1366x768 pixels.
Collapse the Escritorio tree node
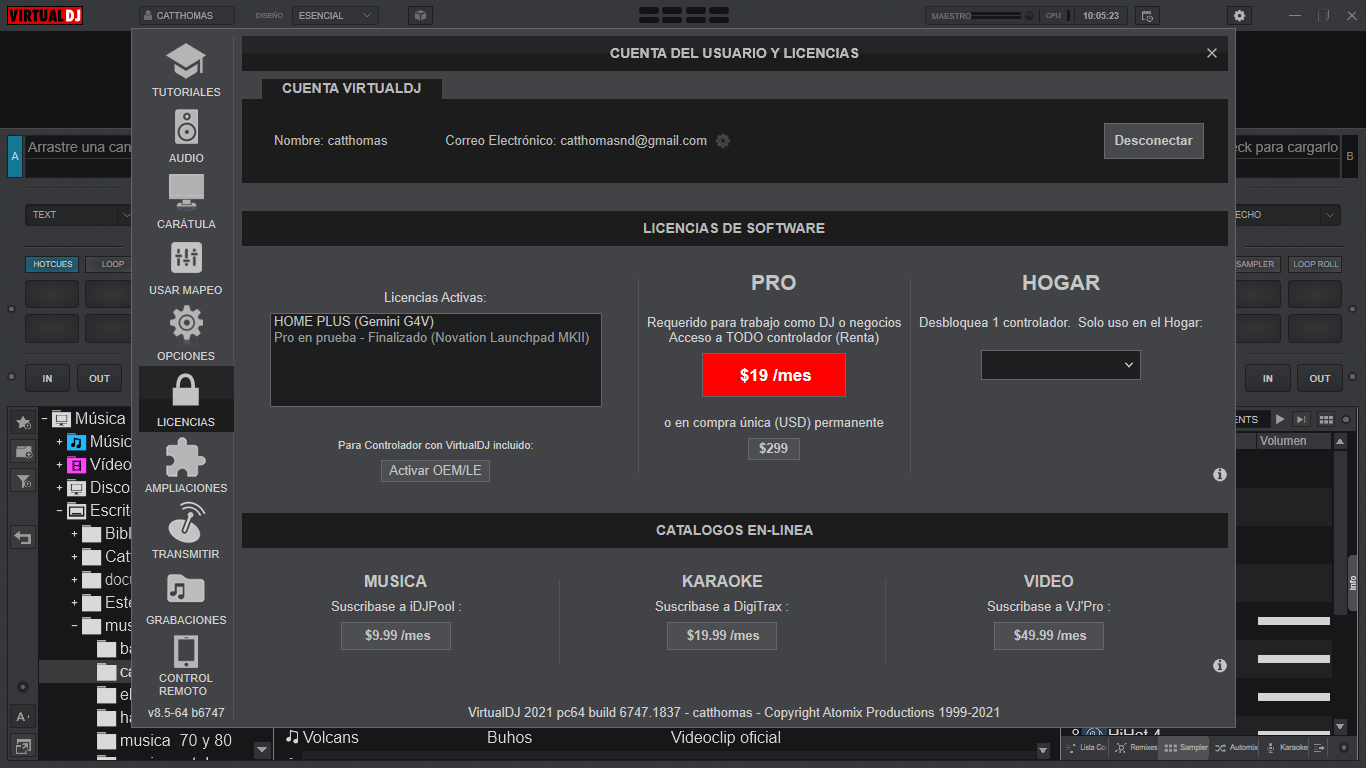tap(59, 511)
